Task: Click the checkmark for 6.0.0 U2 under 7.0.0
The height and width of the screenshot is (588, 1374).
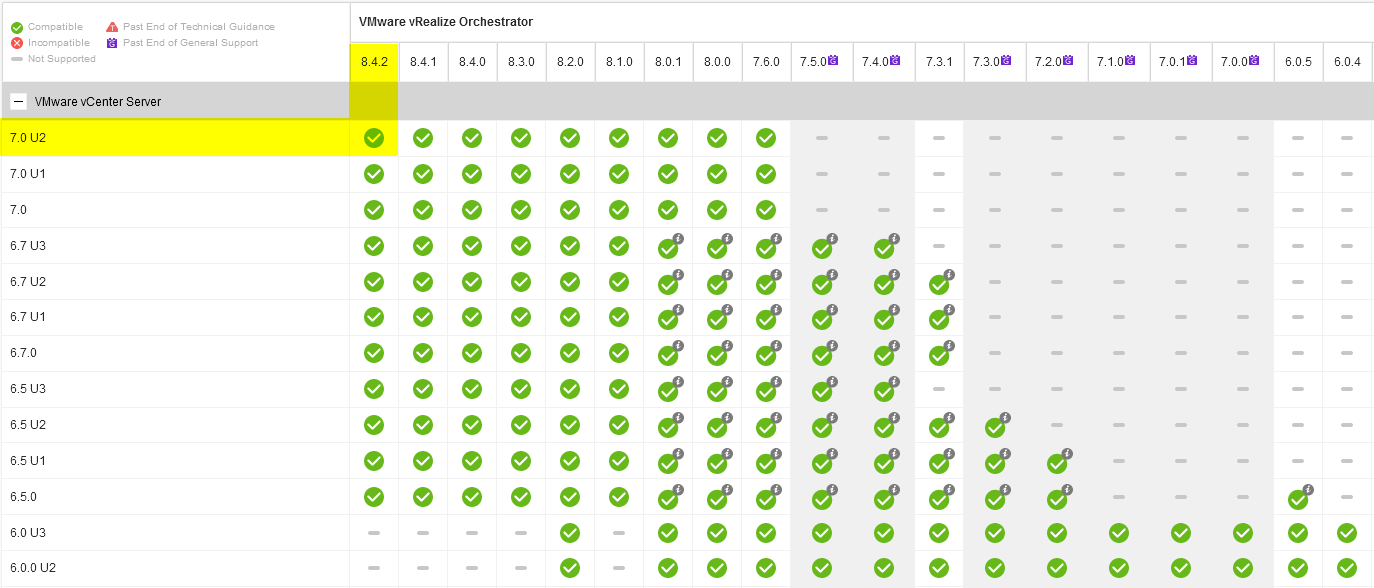Action: point(1243,568)
